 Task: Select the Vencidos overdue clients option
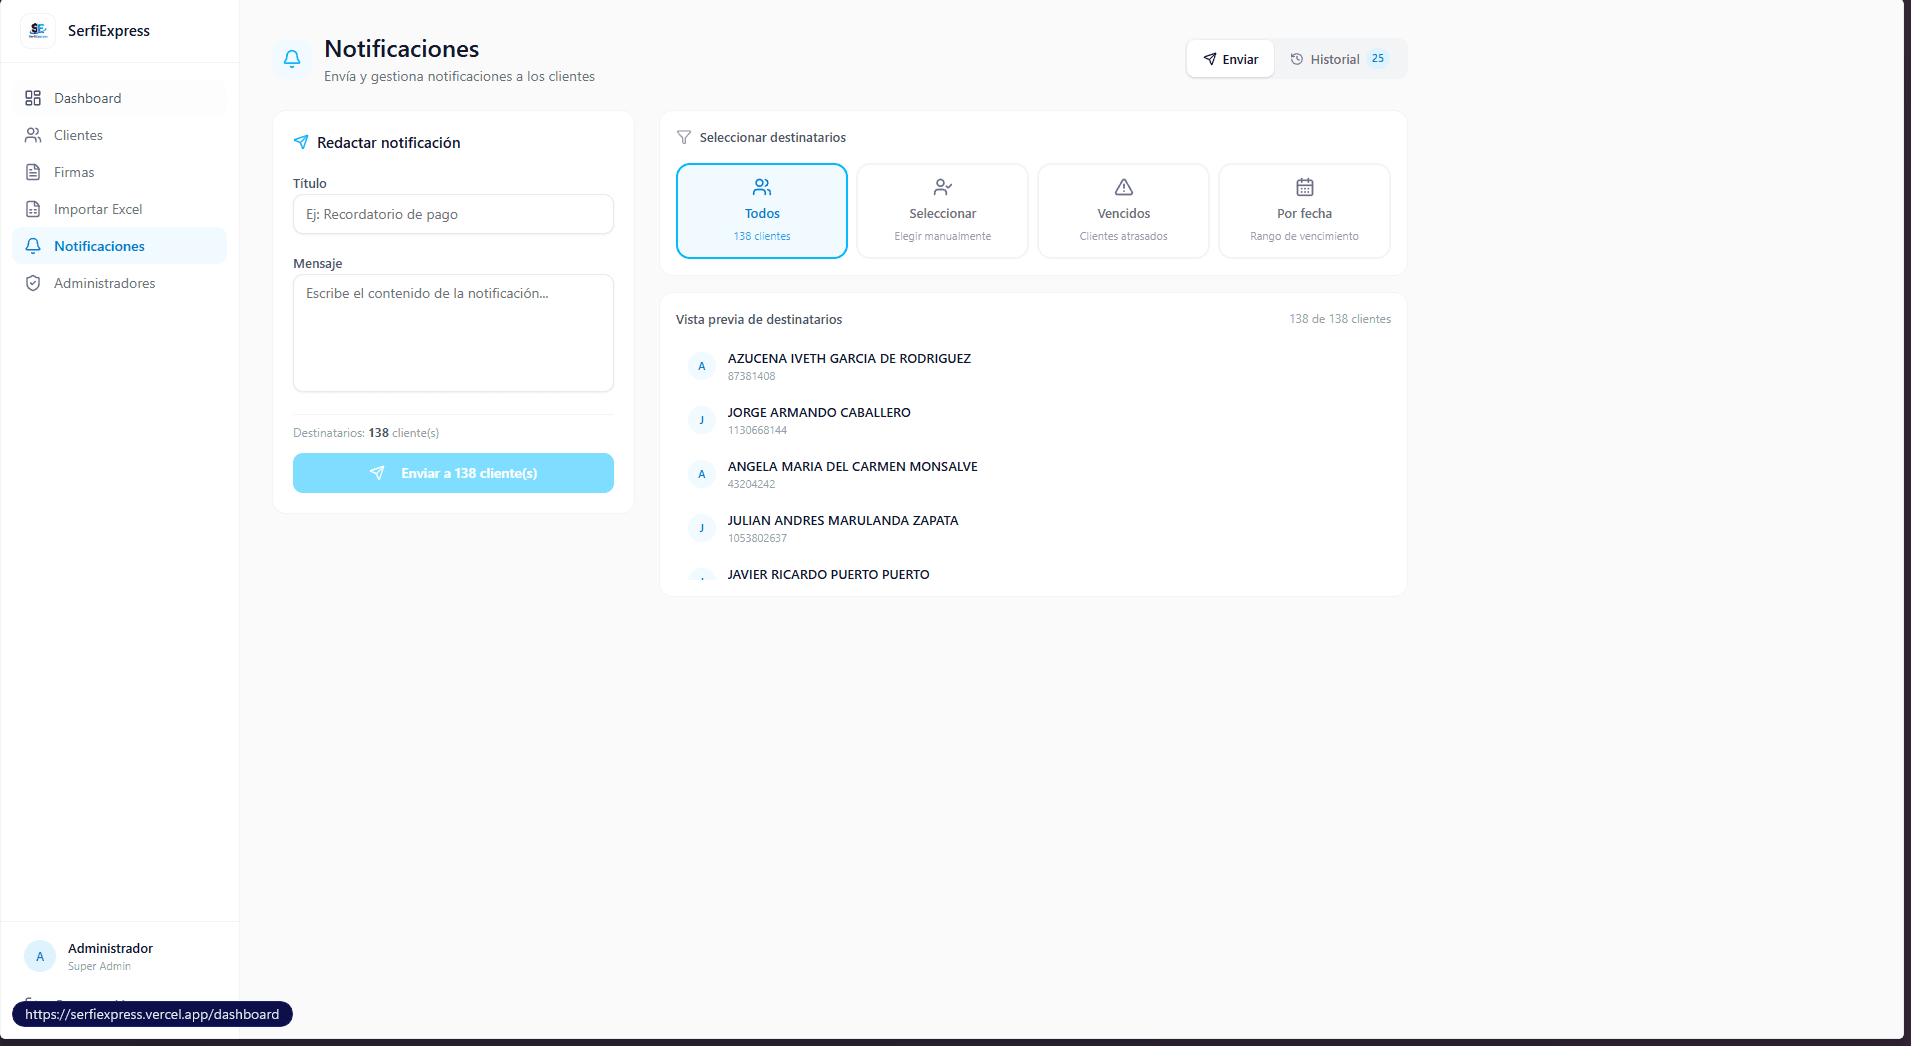1123,211
